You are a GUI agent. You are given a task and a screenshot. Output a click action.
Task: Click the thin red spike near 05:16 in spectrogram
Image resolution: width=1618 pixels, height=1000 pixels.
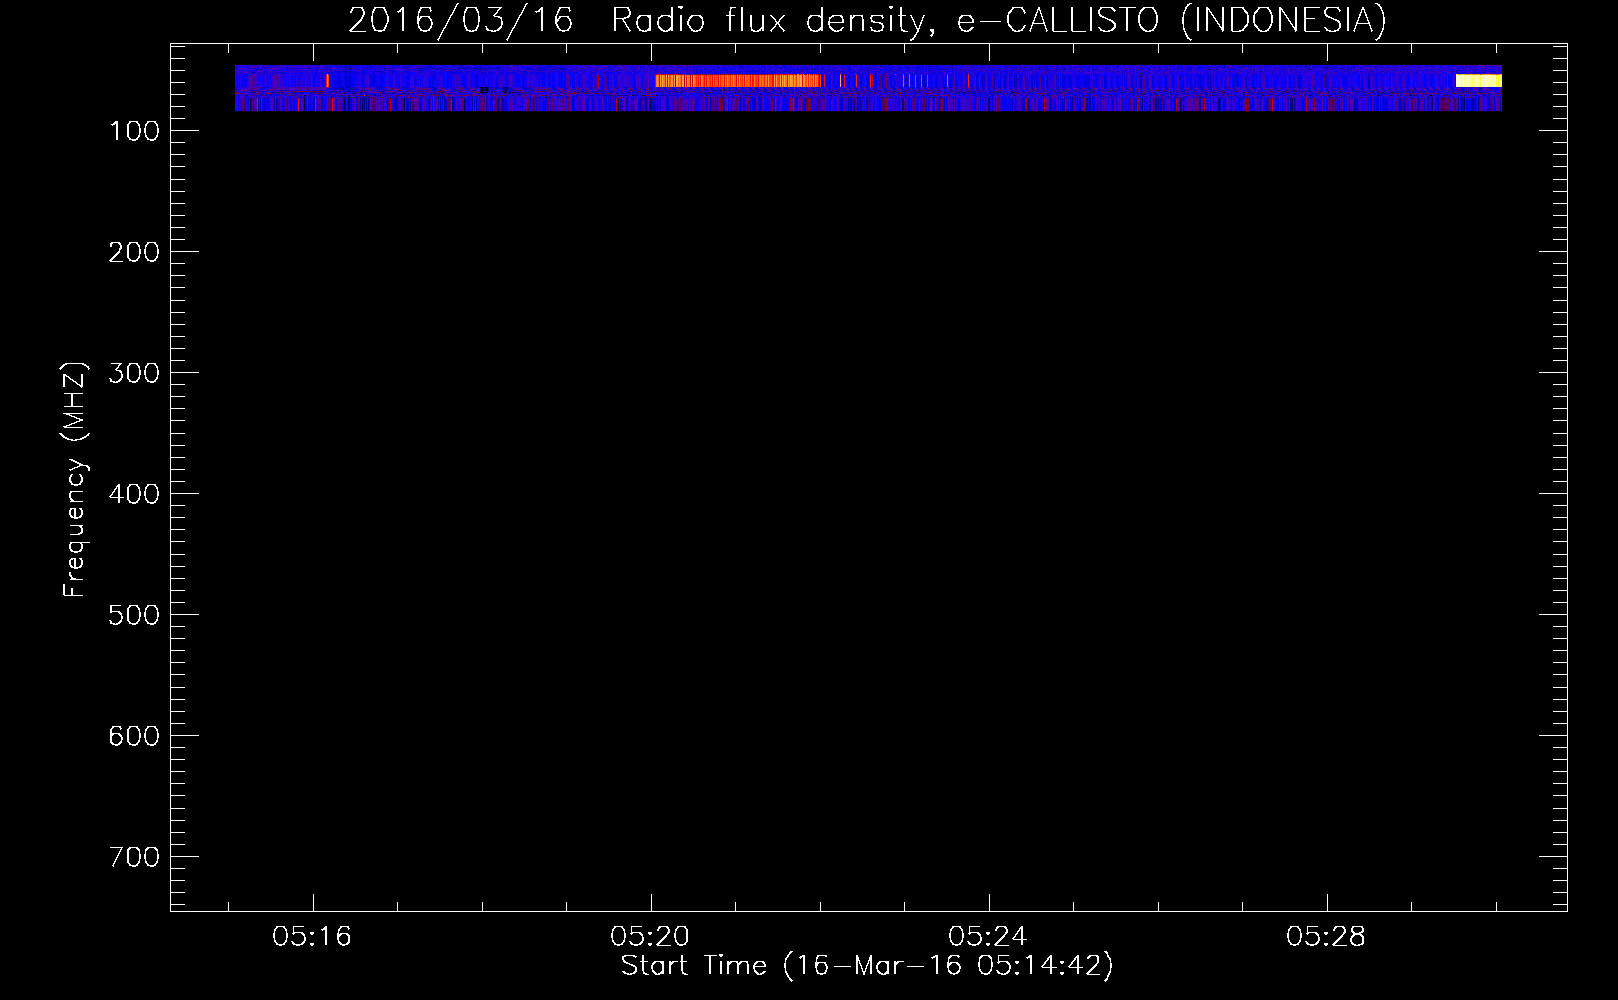point(327,81)
